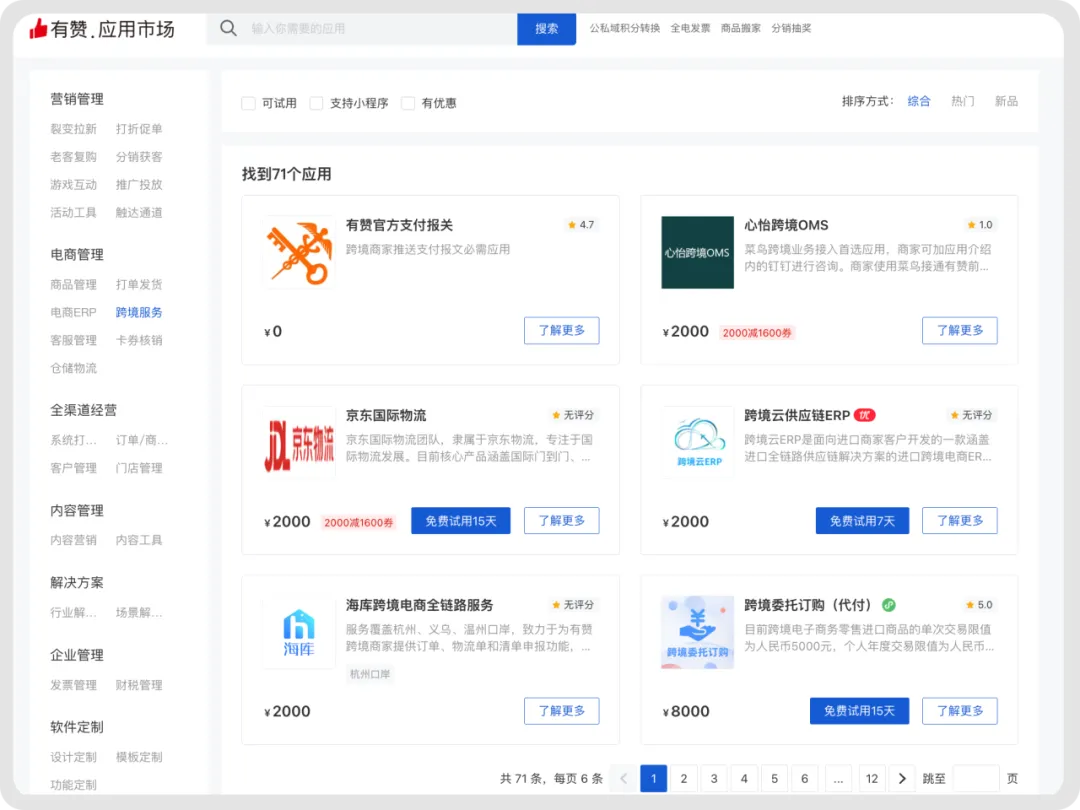Go to page 2
The image size is (1080, 810).
click(683, 778)
